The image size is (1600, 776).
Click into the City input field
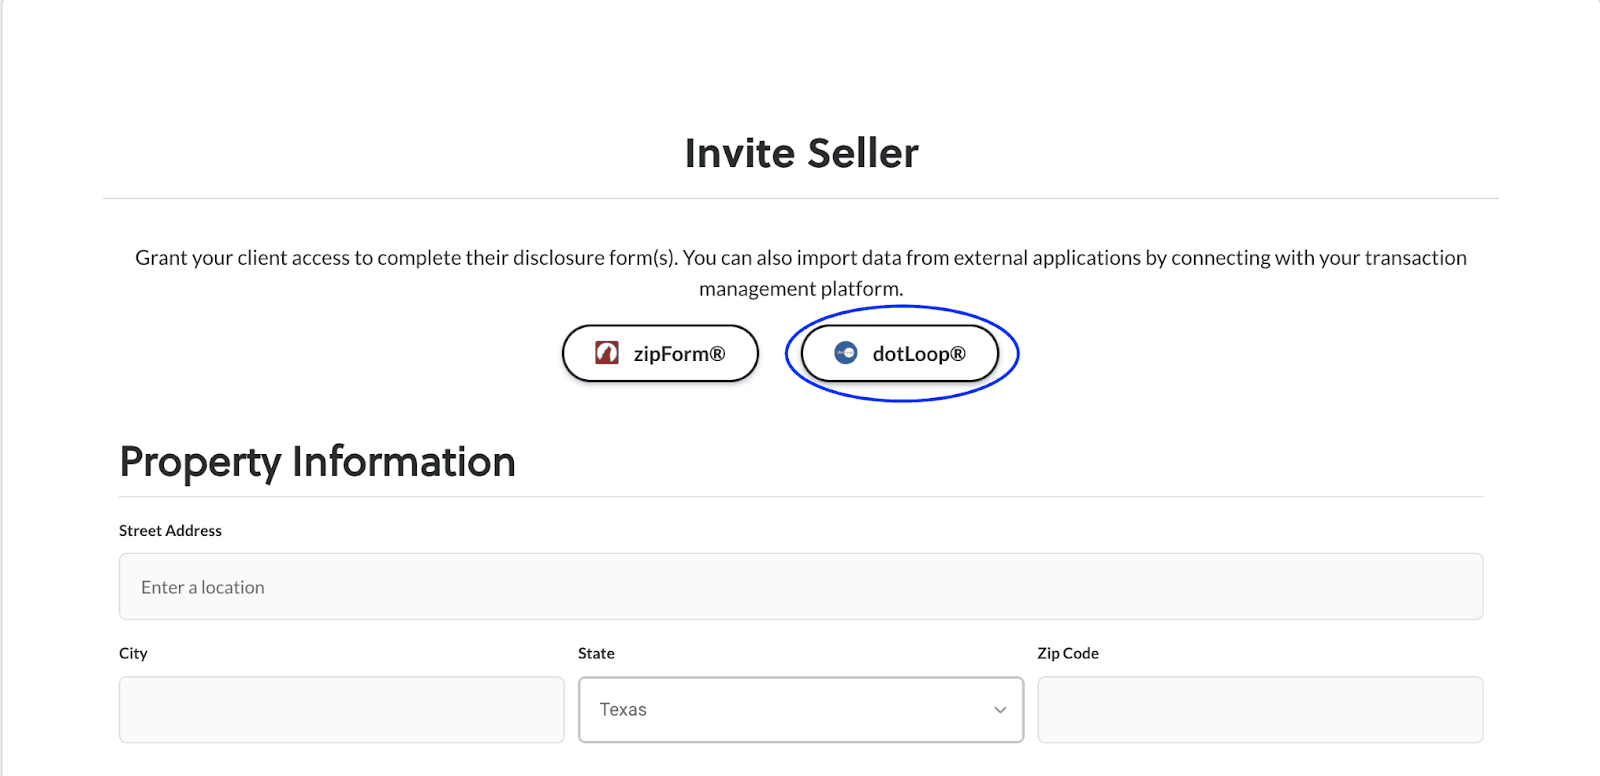tap(342, 710)
